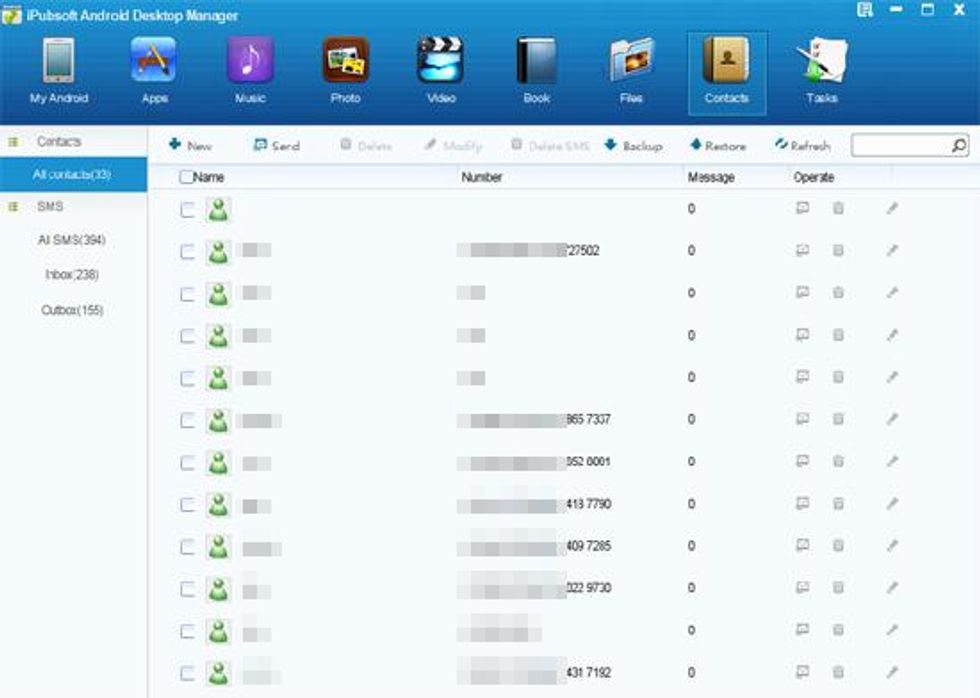The height and width of the screenshot is (698, 980).
Task: Click inside the search input field
Action: [901, 146]
